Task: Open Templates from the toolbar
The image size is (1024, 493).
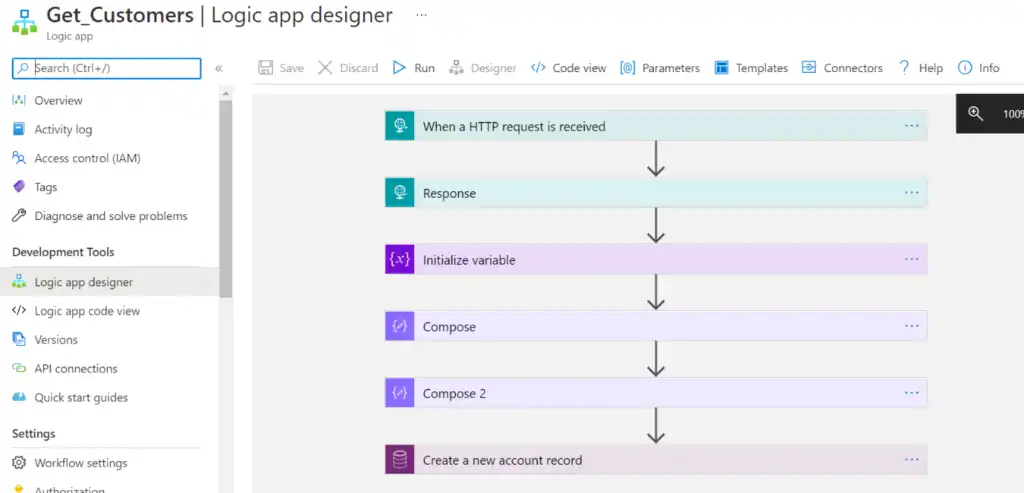Action: (751, 68)
